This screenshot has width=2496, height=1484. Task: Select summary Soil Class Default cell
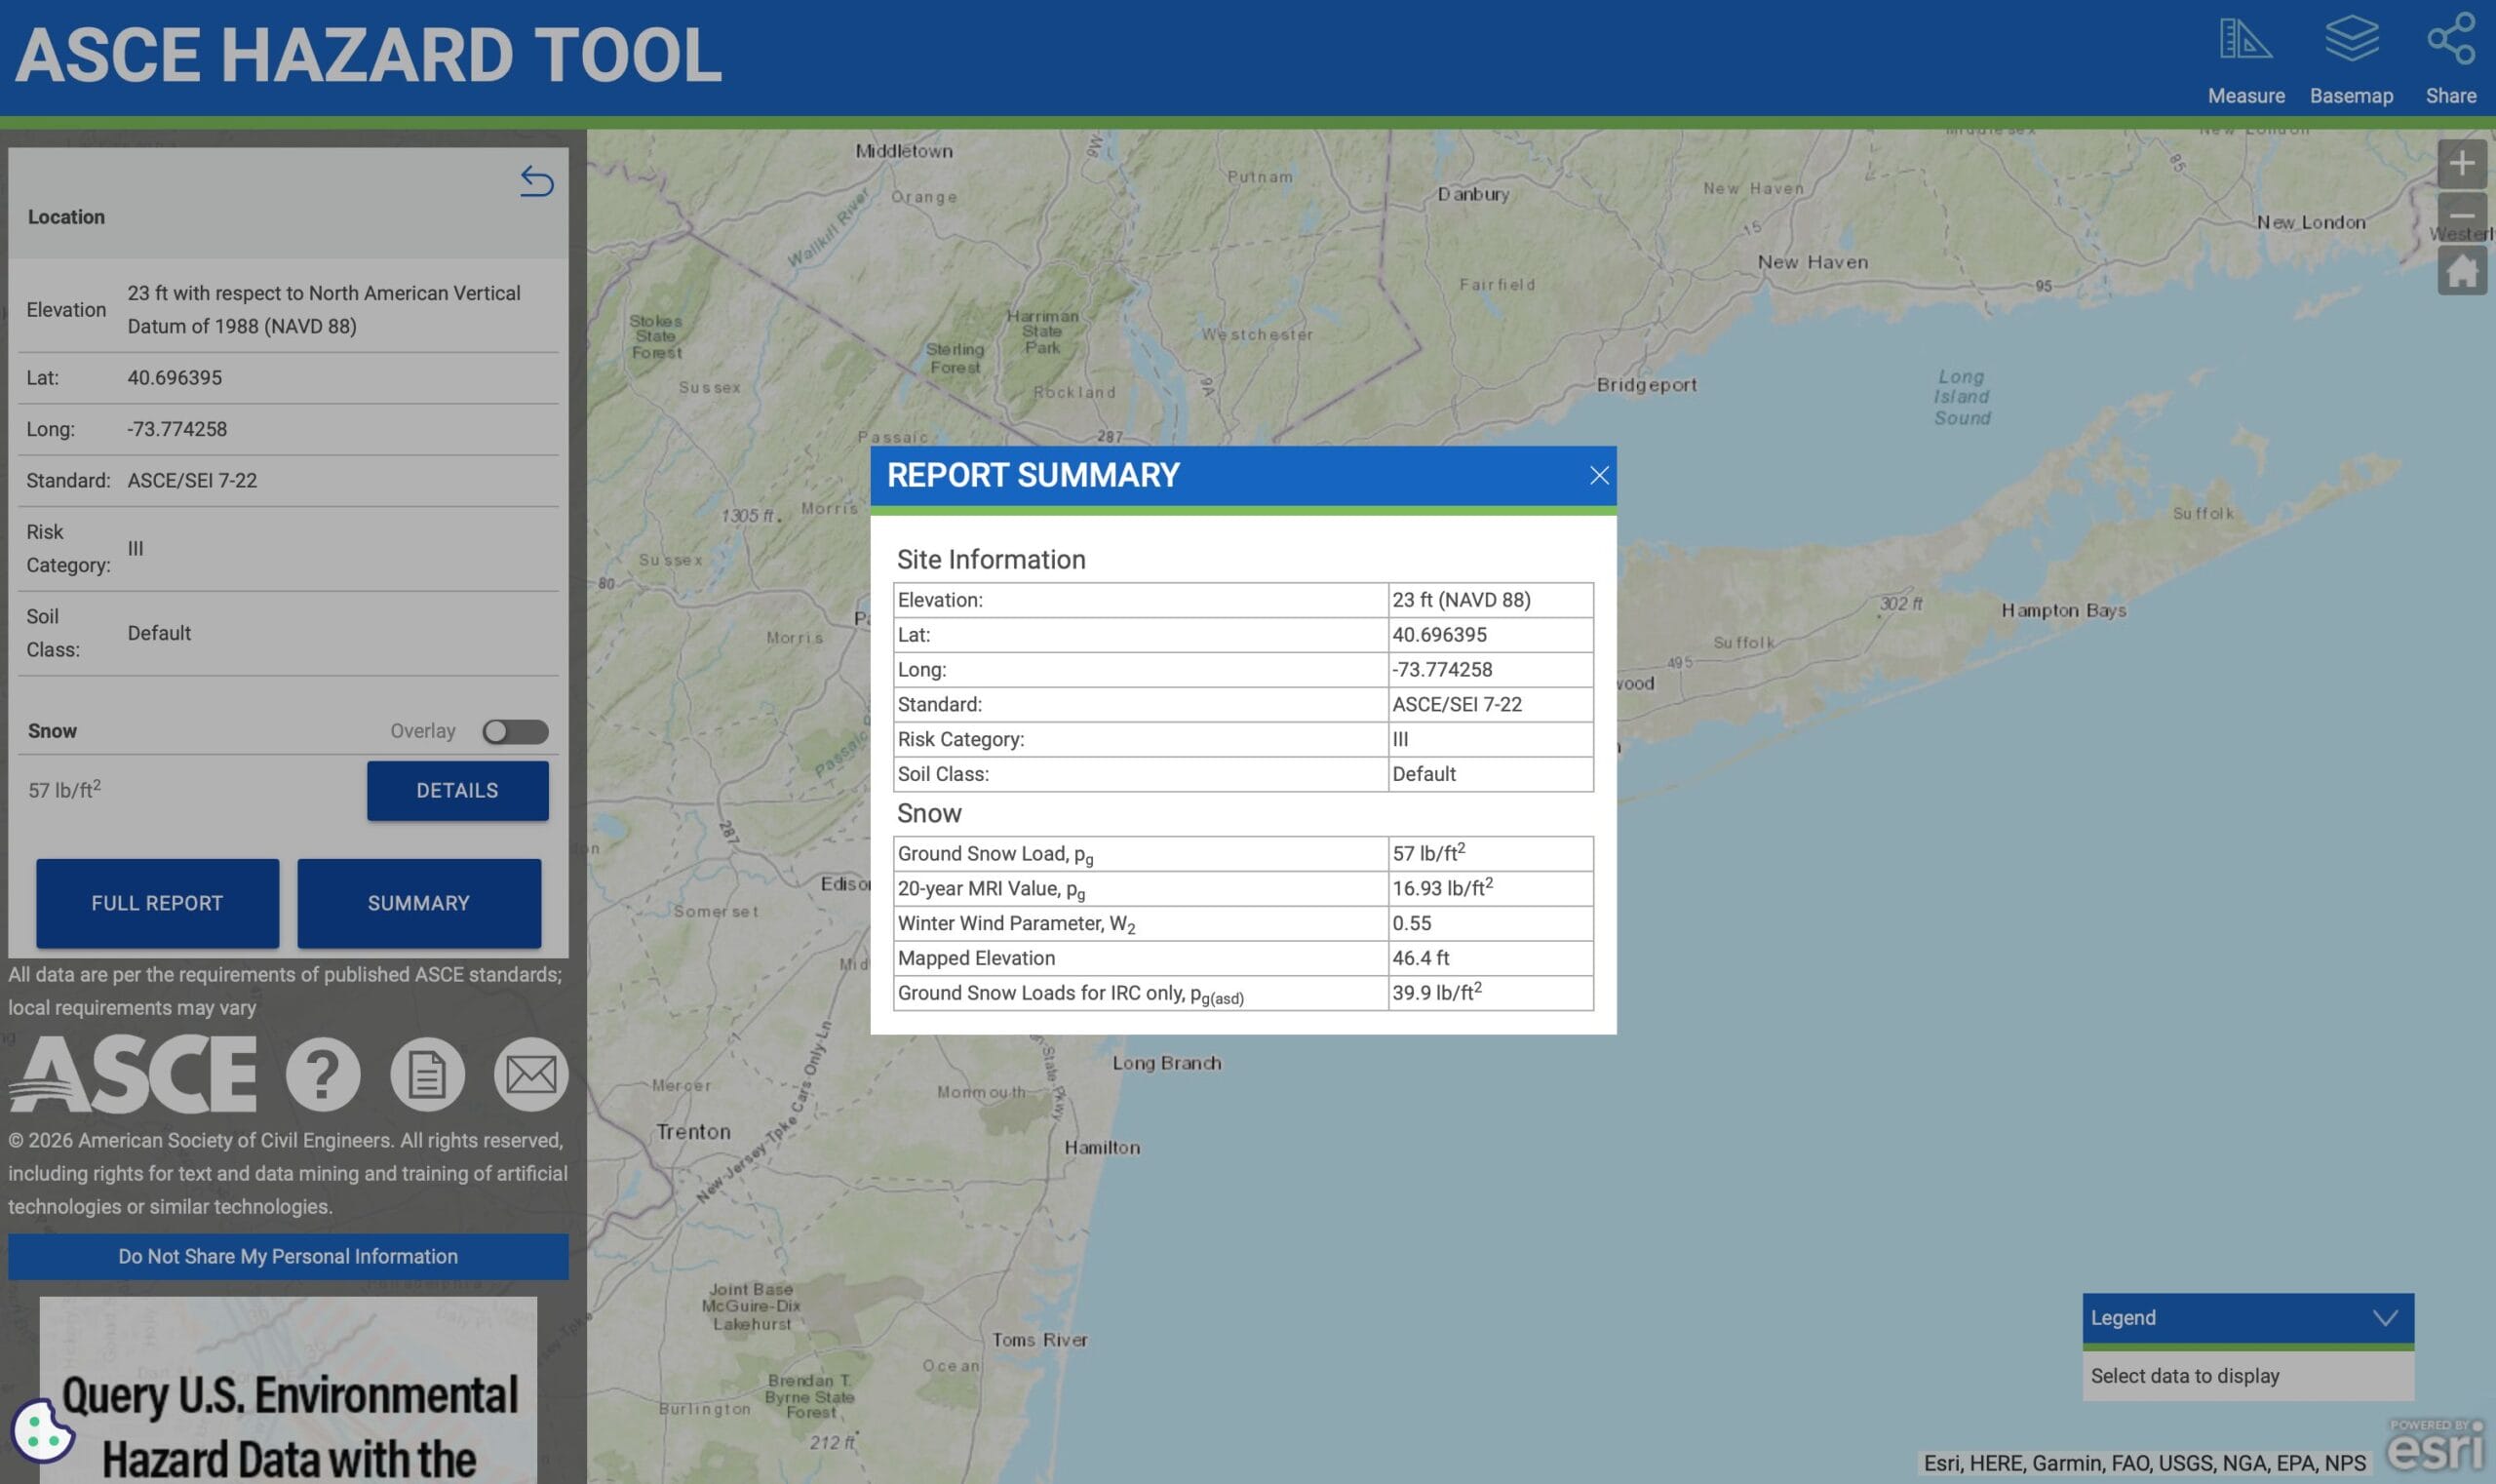[1490, 774]
